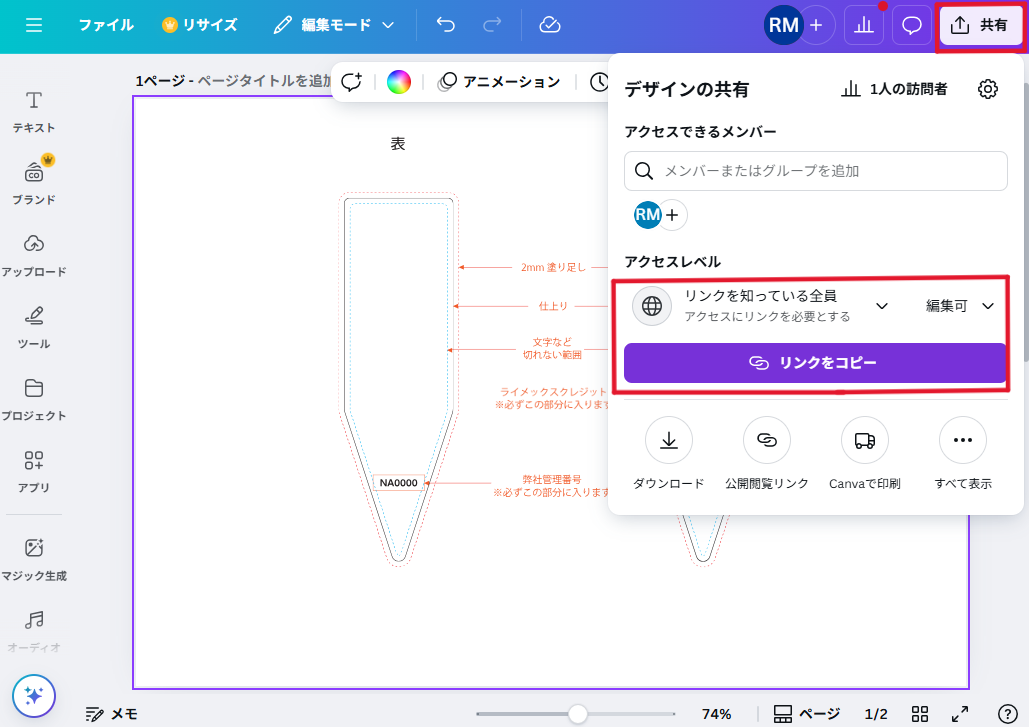Open the rainbow color picker swatch
This screenshot has height=727, width=1029.
(399, 82)
